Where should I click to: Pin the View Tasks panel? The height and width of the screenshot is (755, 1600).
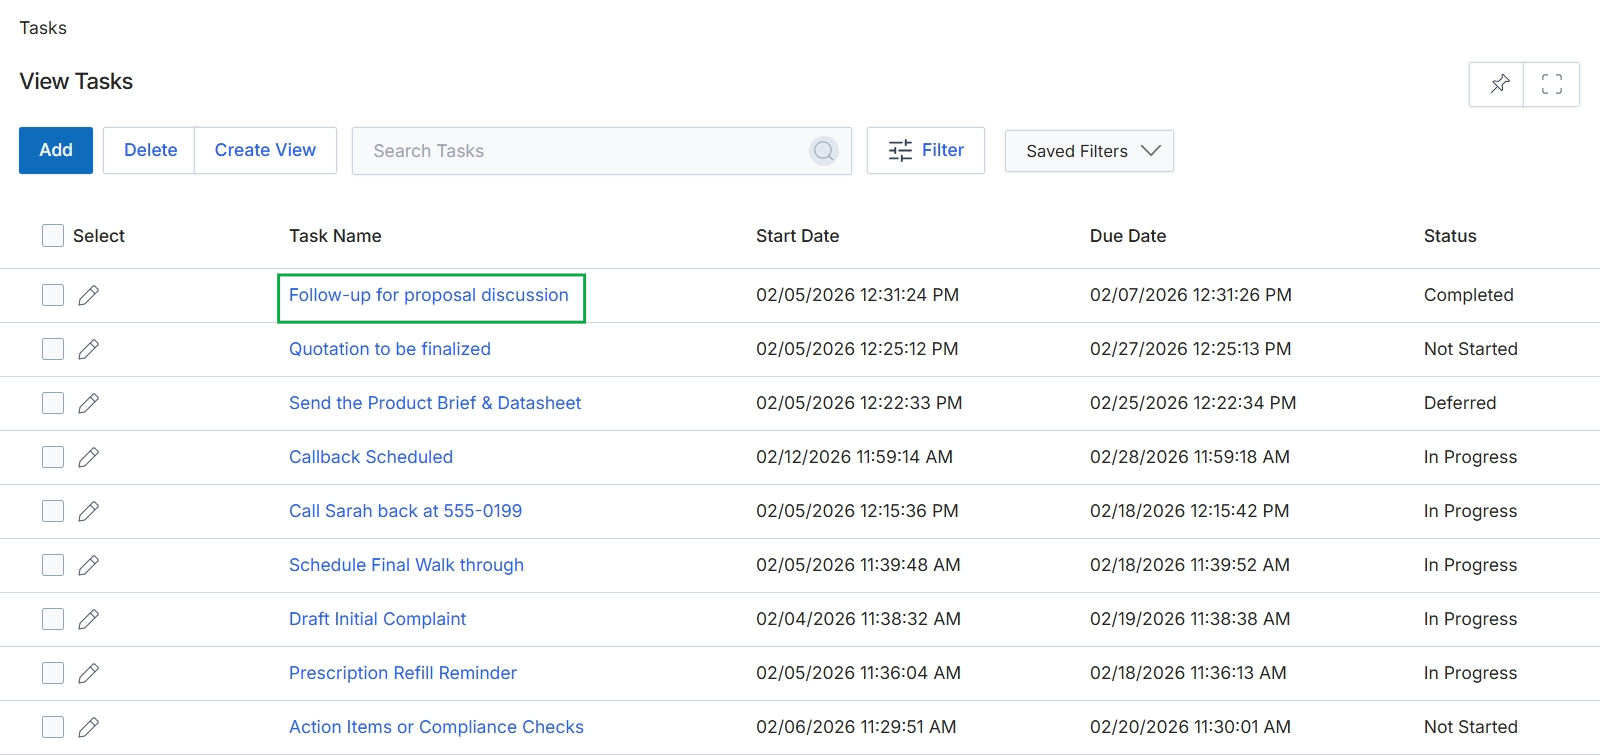1497,84
